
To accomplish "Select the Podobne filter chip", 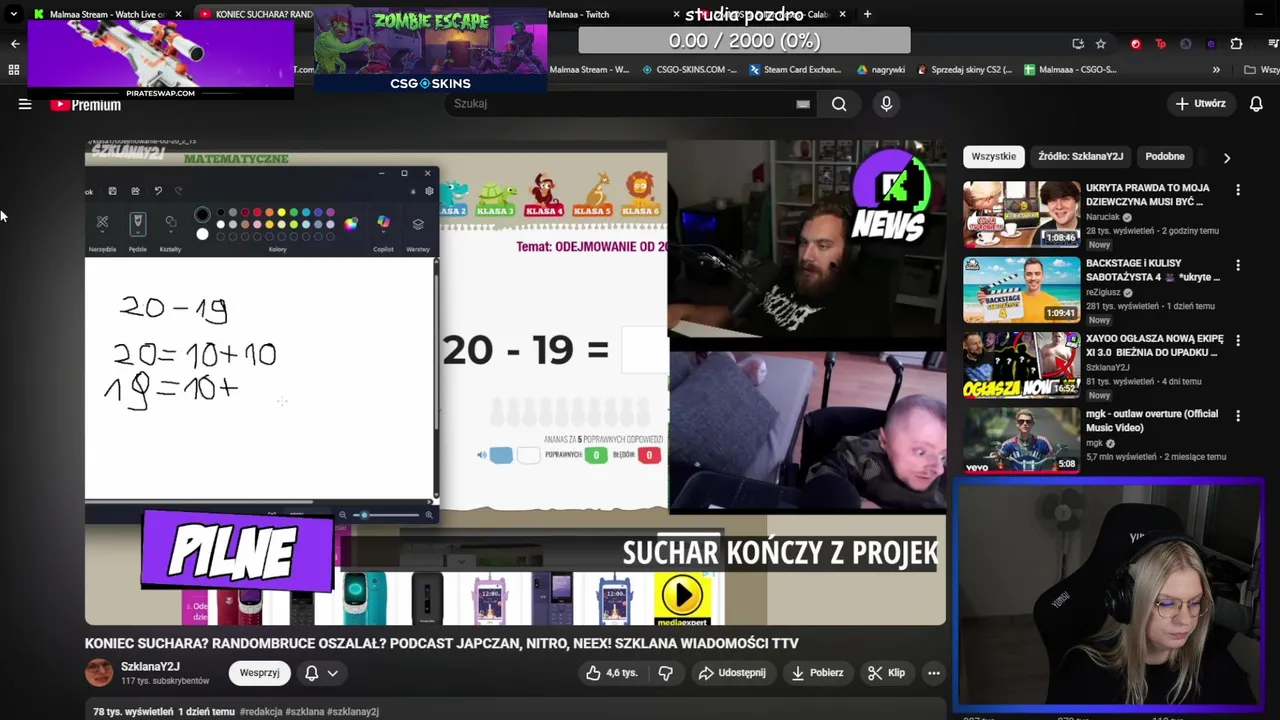I will tap(1165, 156).
